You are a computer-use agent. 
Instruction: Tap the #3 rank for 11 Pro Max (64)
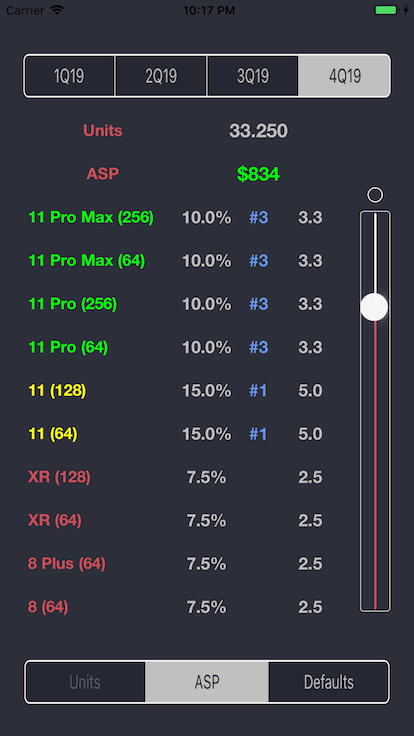click(259, 261)
